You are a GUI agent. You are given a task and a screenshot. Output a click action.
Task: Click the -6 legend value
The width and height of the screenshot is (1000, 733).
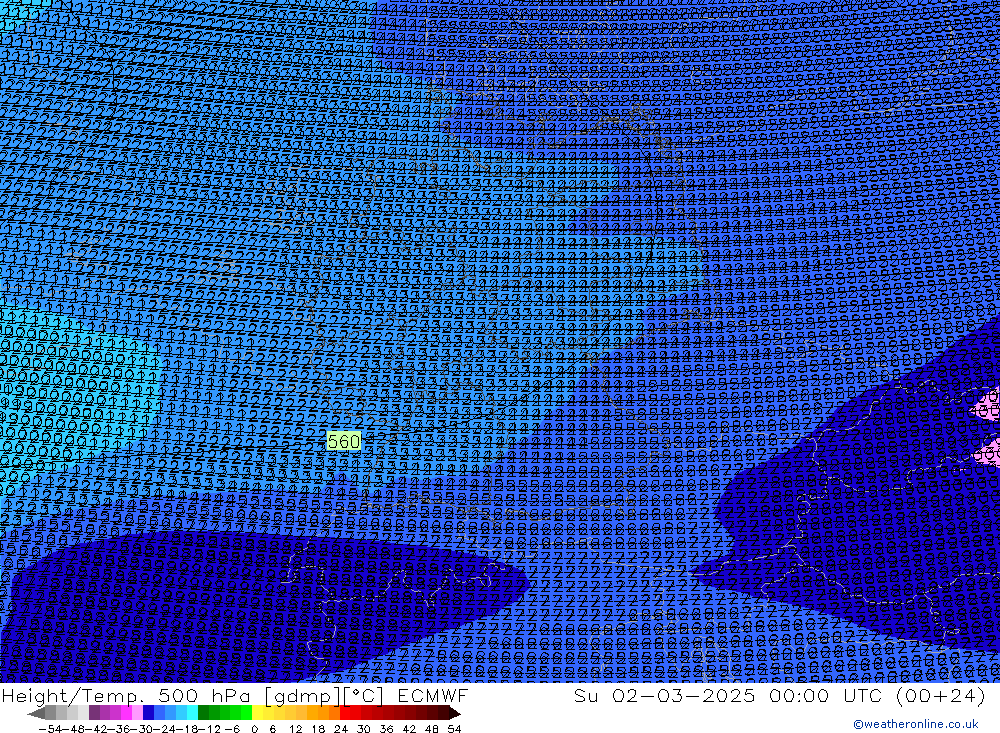tap(233, 729)
